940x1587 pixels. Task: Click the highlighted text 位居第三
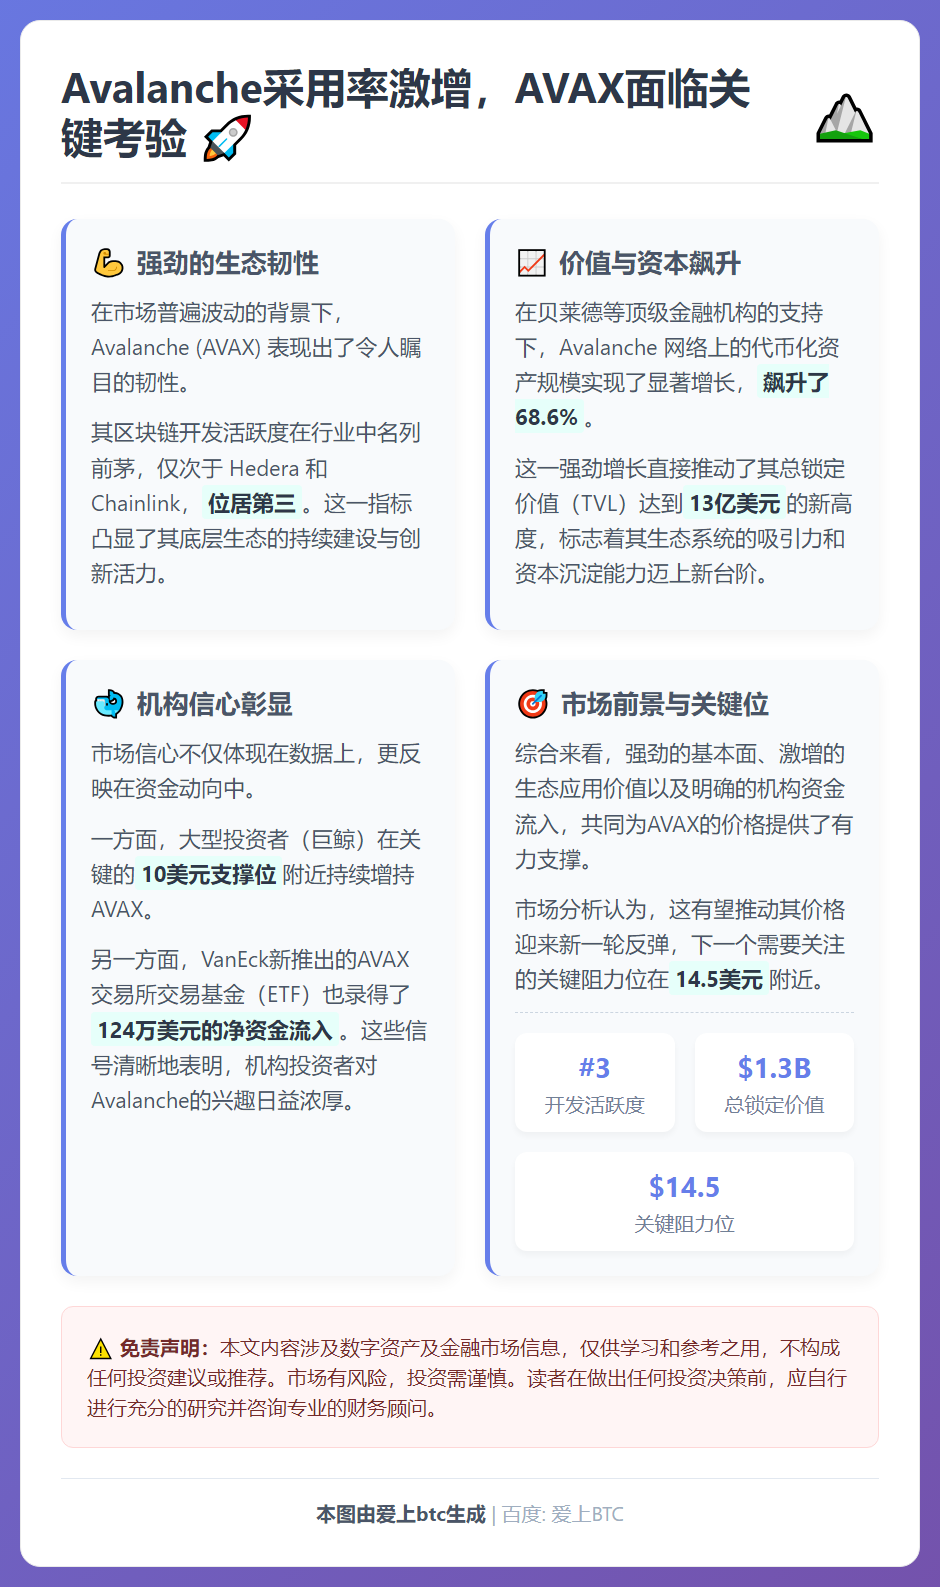(252, 503)
